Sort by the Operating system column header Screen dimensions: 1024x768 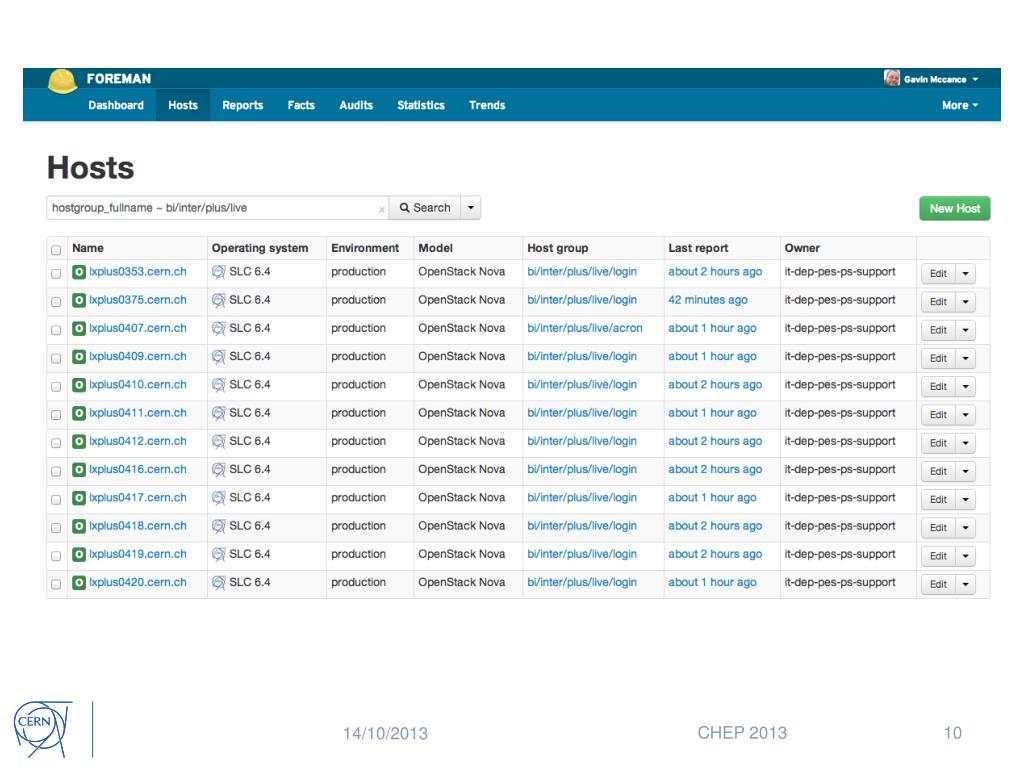tap(260, 248)
